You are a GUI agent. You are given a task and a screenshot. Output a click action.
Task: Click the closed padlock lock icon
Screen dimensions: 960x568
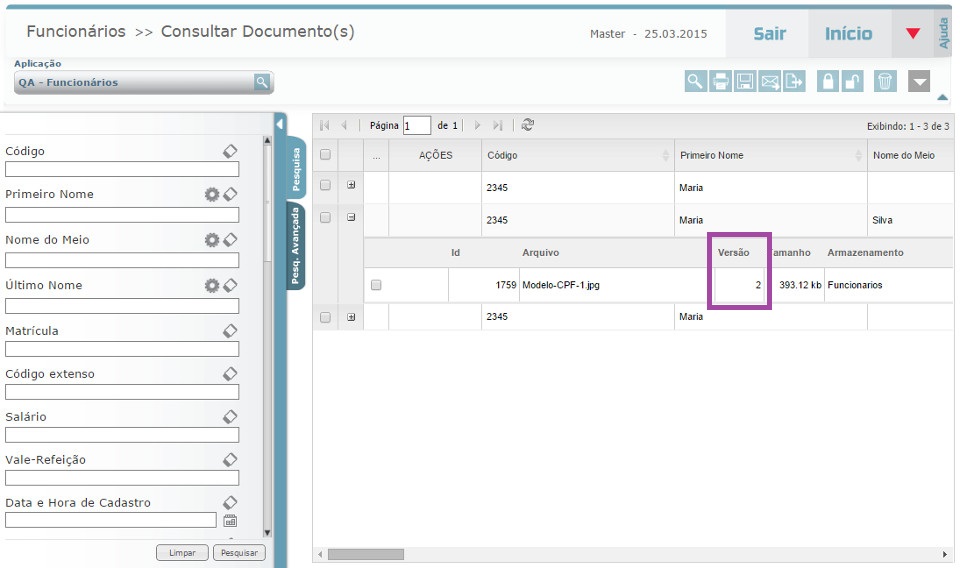point(828,82)
